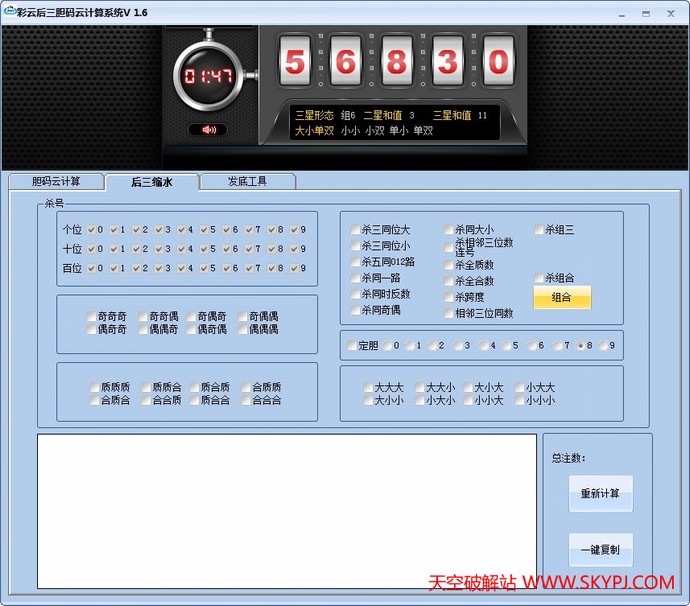690x606 pixels.
Task: Mute the countdown sound speaker icon
Action: coord(208,130)
